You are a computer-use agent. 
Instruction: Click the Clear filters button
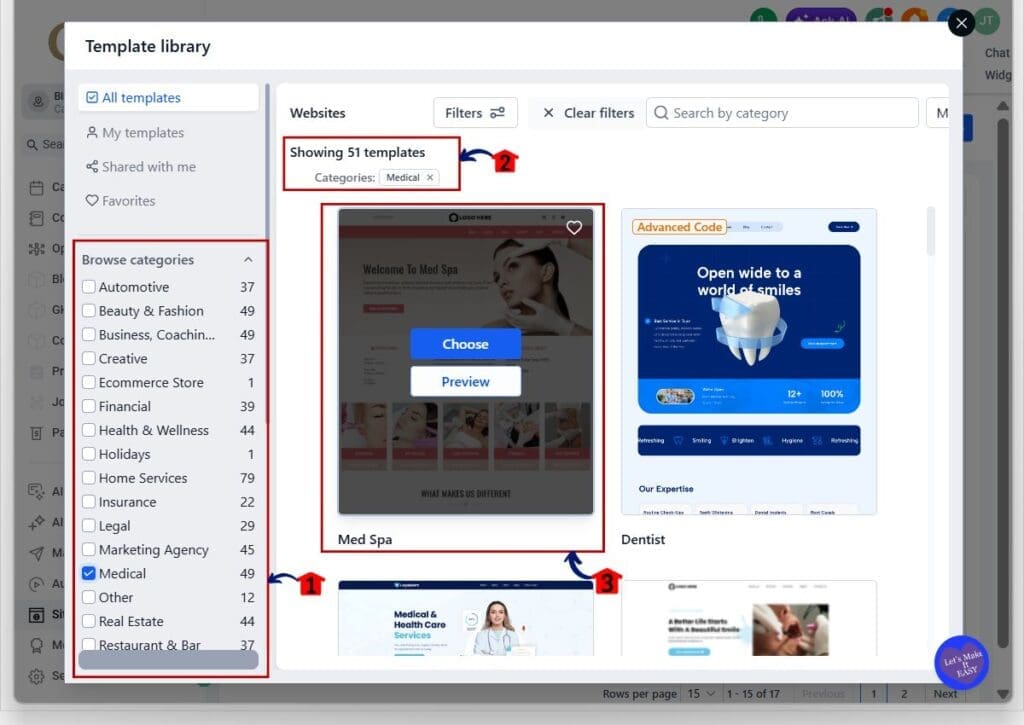[x=588, y=113]
